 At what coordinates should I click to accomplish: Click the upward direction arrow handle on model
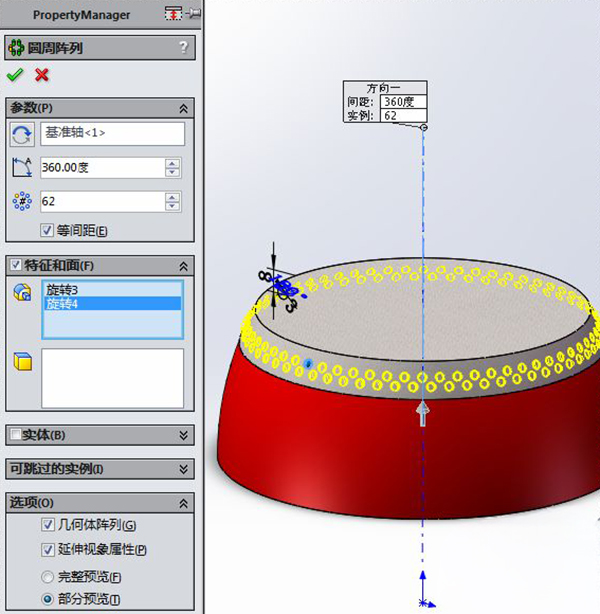423,414
